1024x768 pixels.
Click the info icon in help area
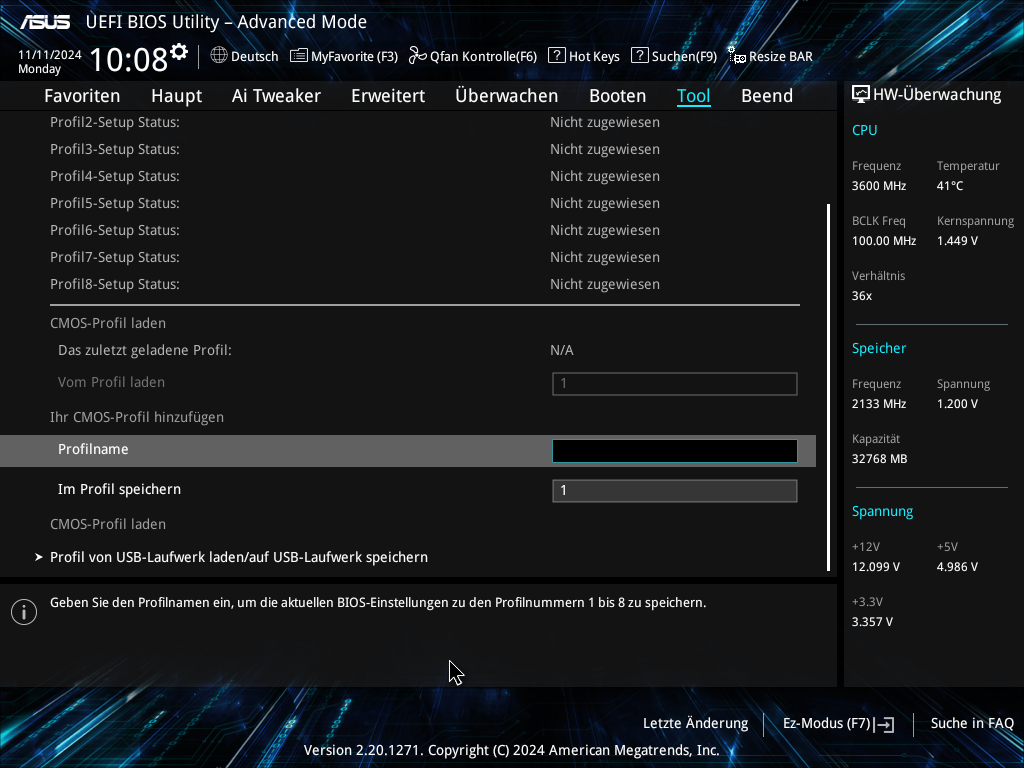[x=24, y=612]
